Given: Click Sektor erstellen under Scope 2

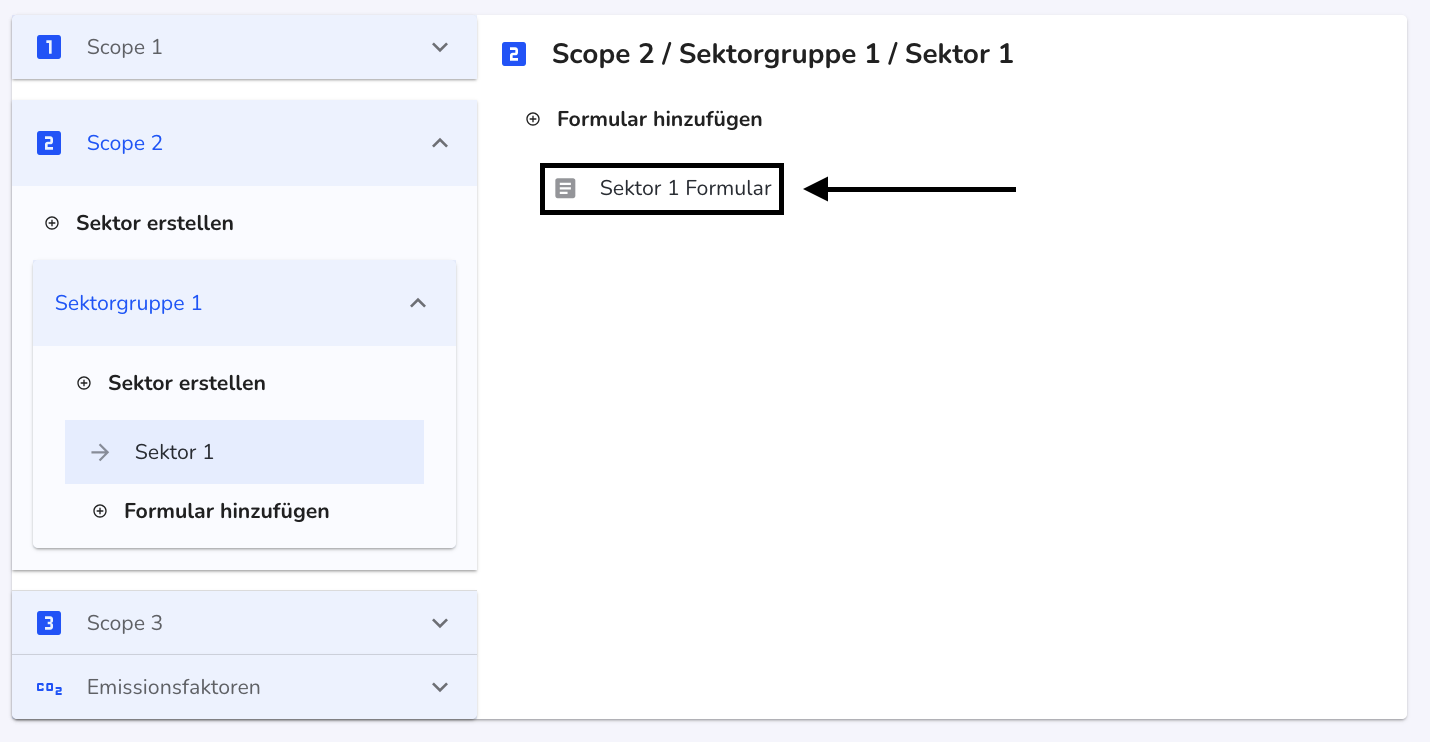Looking at the screenshot, I should tap(155, 223).
